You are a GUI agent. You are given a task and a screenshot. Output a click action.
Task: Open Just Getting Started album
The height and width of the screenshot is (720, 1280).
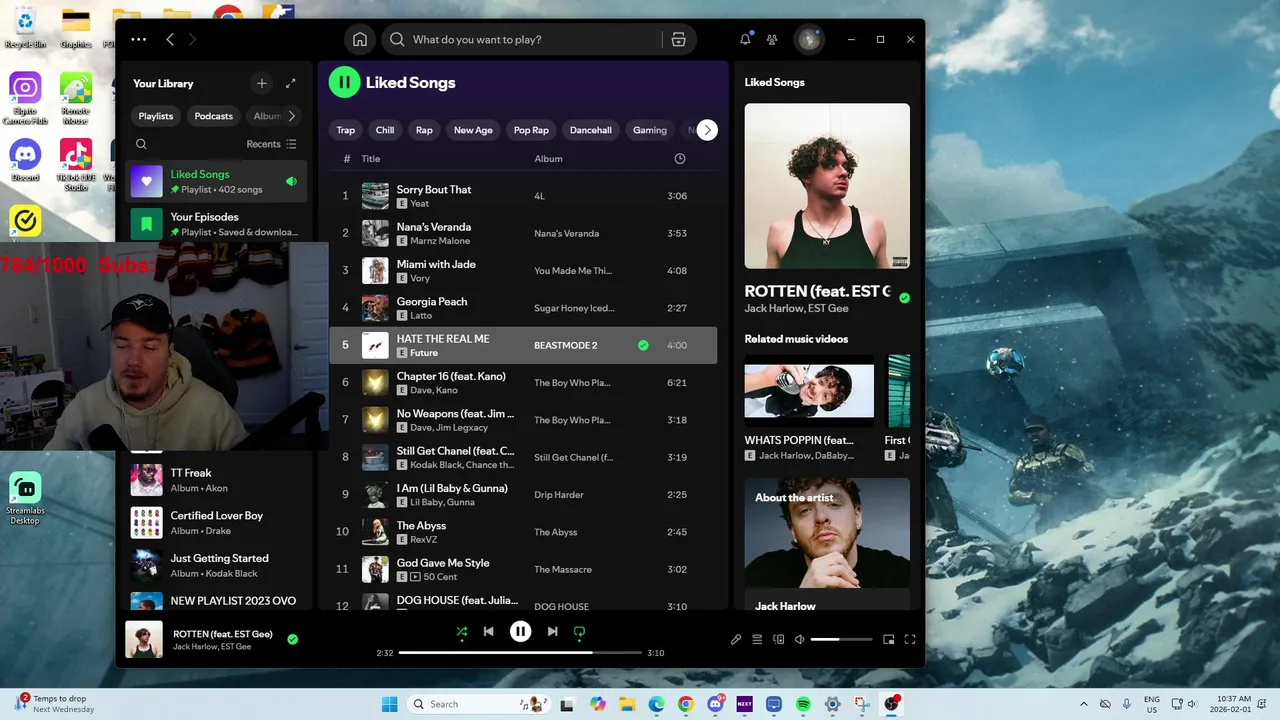[216, 566]
